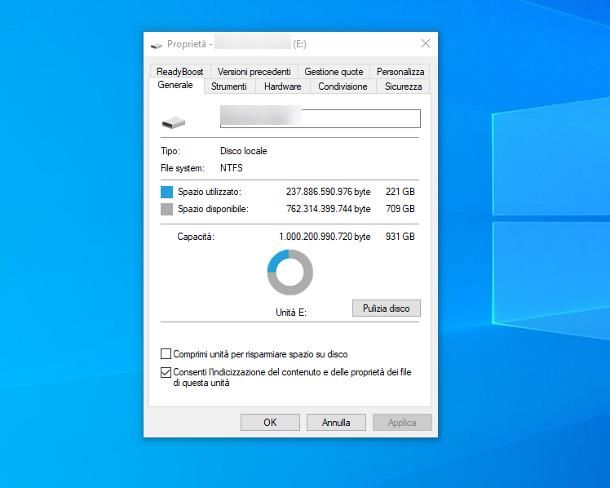The image size is (610, 488).
Task: Click the blue Spazio utilizzato color square
Action: 167,191
